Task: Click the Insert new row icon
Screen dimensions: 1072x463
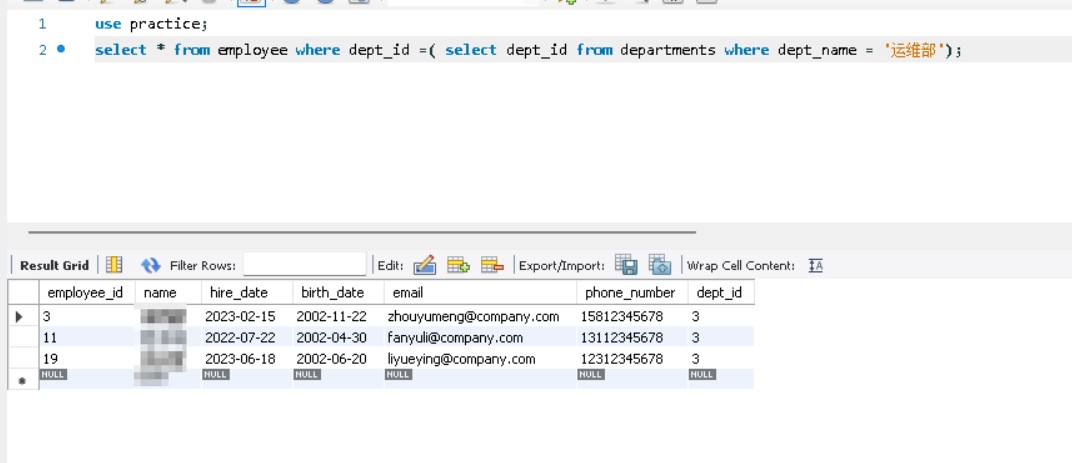Action: click(458, 265)
